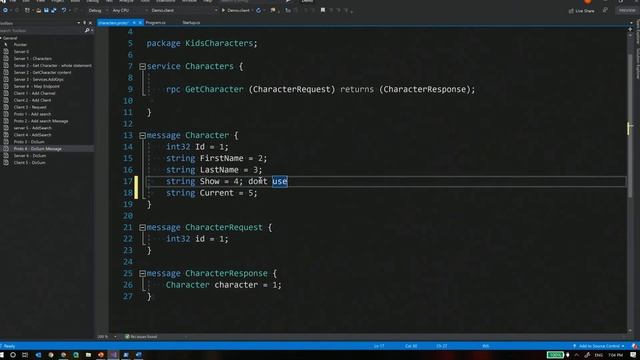
Task: Click icon of 'Server 0' toolbox item
Action: 6,51
